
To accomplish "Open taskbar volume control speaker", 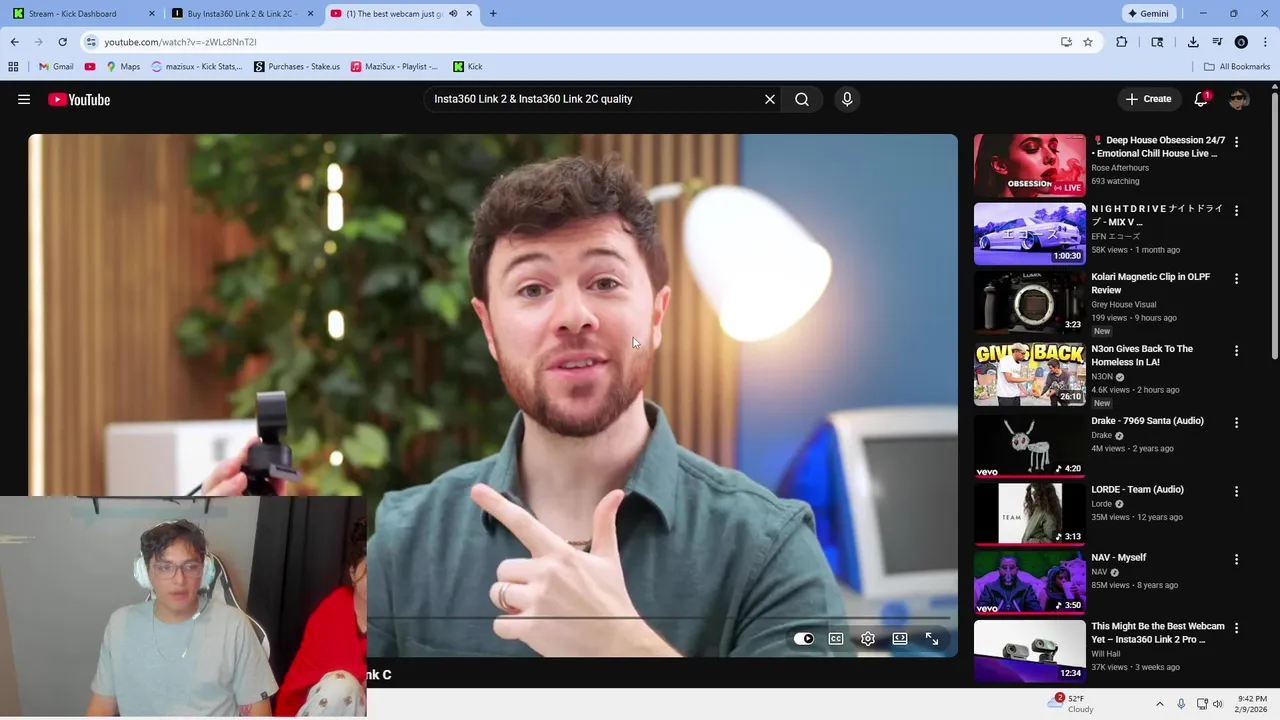I will pos(1217,704).
